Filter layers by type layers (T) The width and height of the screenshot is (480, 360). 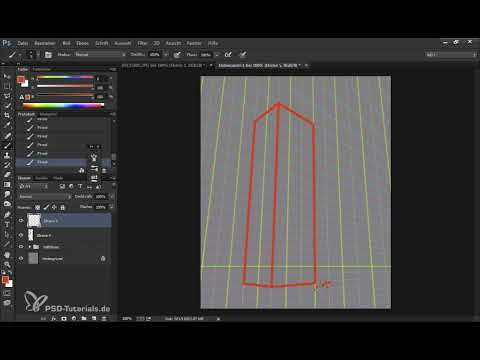[x=80, y=186]
